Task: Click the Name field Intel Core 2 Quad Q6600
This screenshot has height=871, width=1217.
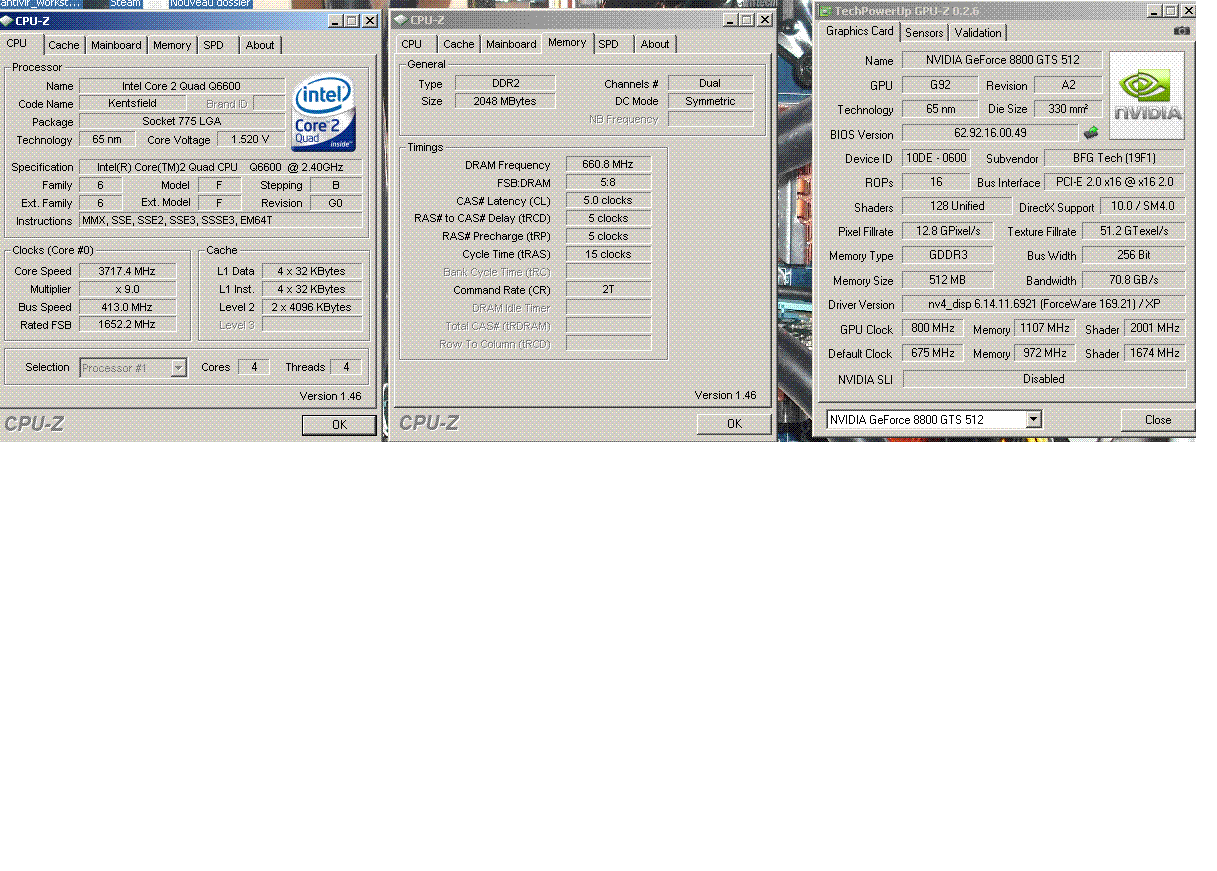Action: (x=182, y=86)
